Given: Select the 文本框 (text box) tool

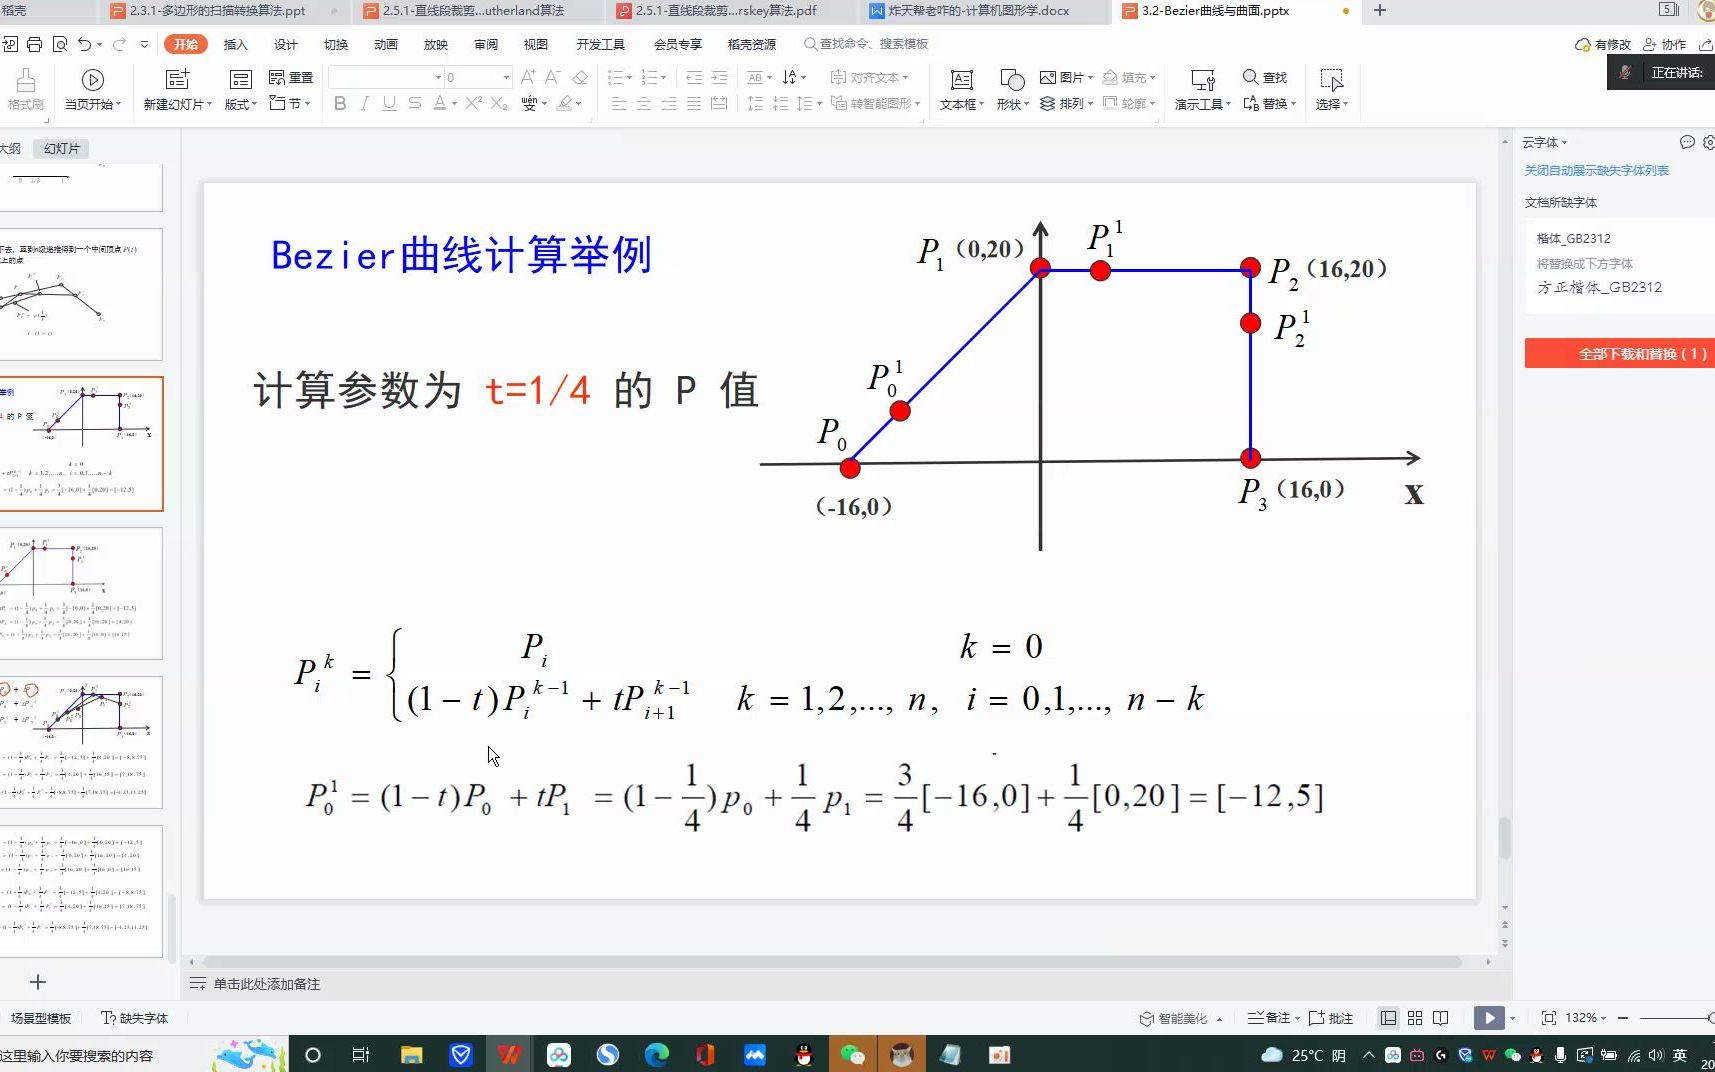Looking at the screenshot, I should 960,90.
